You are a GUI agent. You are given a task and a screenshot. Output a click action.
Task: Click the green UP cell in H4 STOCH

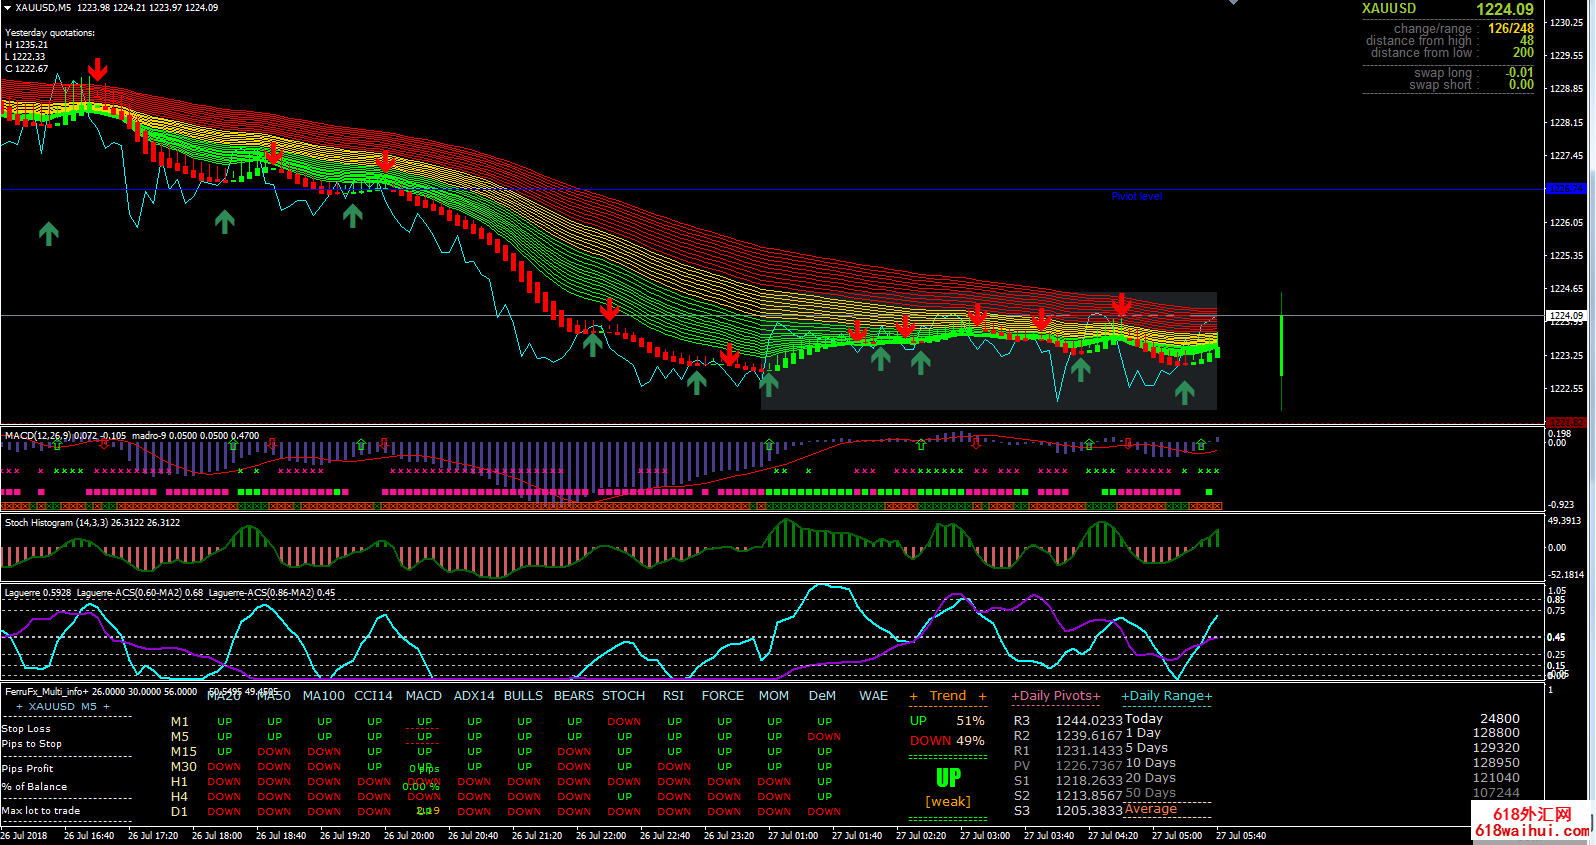pyautogui.click(x=624, y=797)
